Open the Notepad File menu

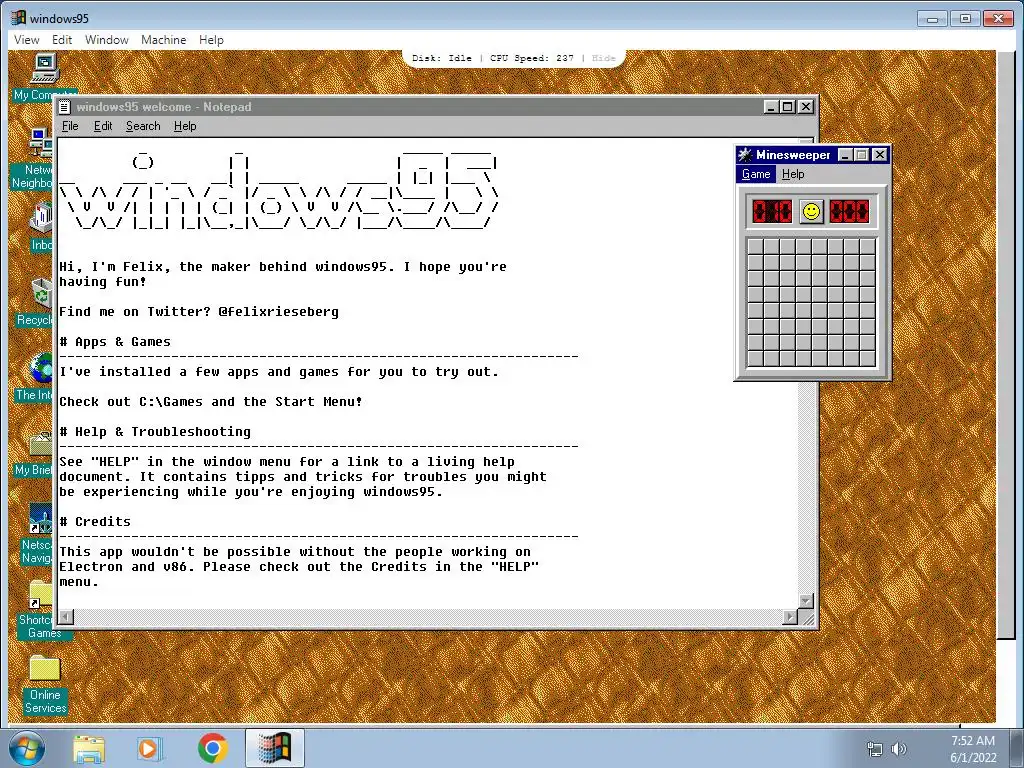pyautogui.click(x=70, y=126)
